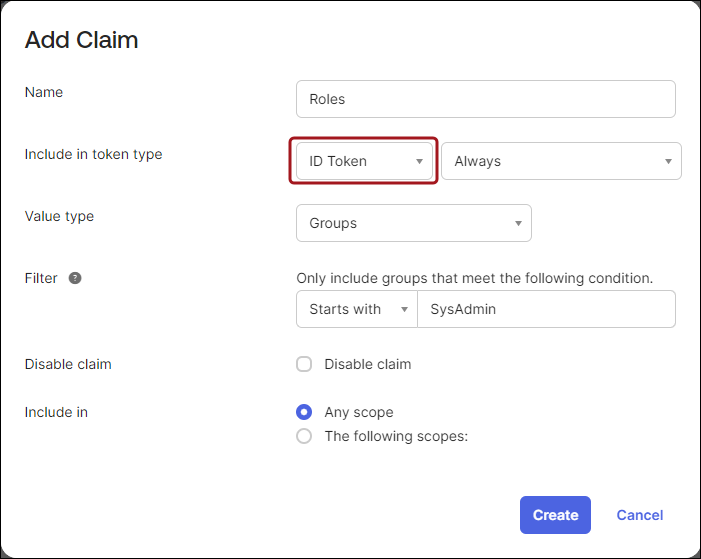This screenshot has height=559, width=701.
Task: Click the 'Name' field label
Action: pos(44,92)
